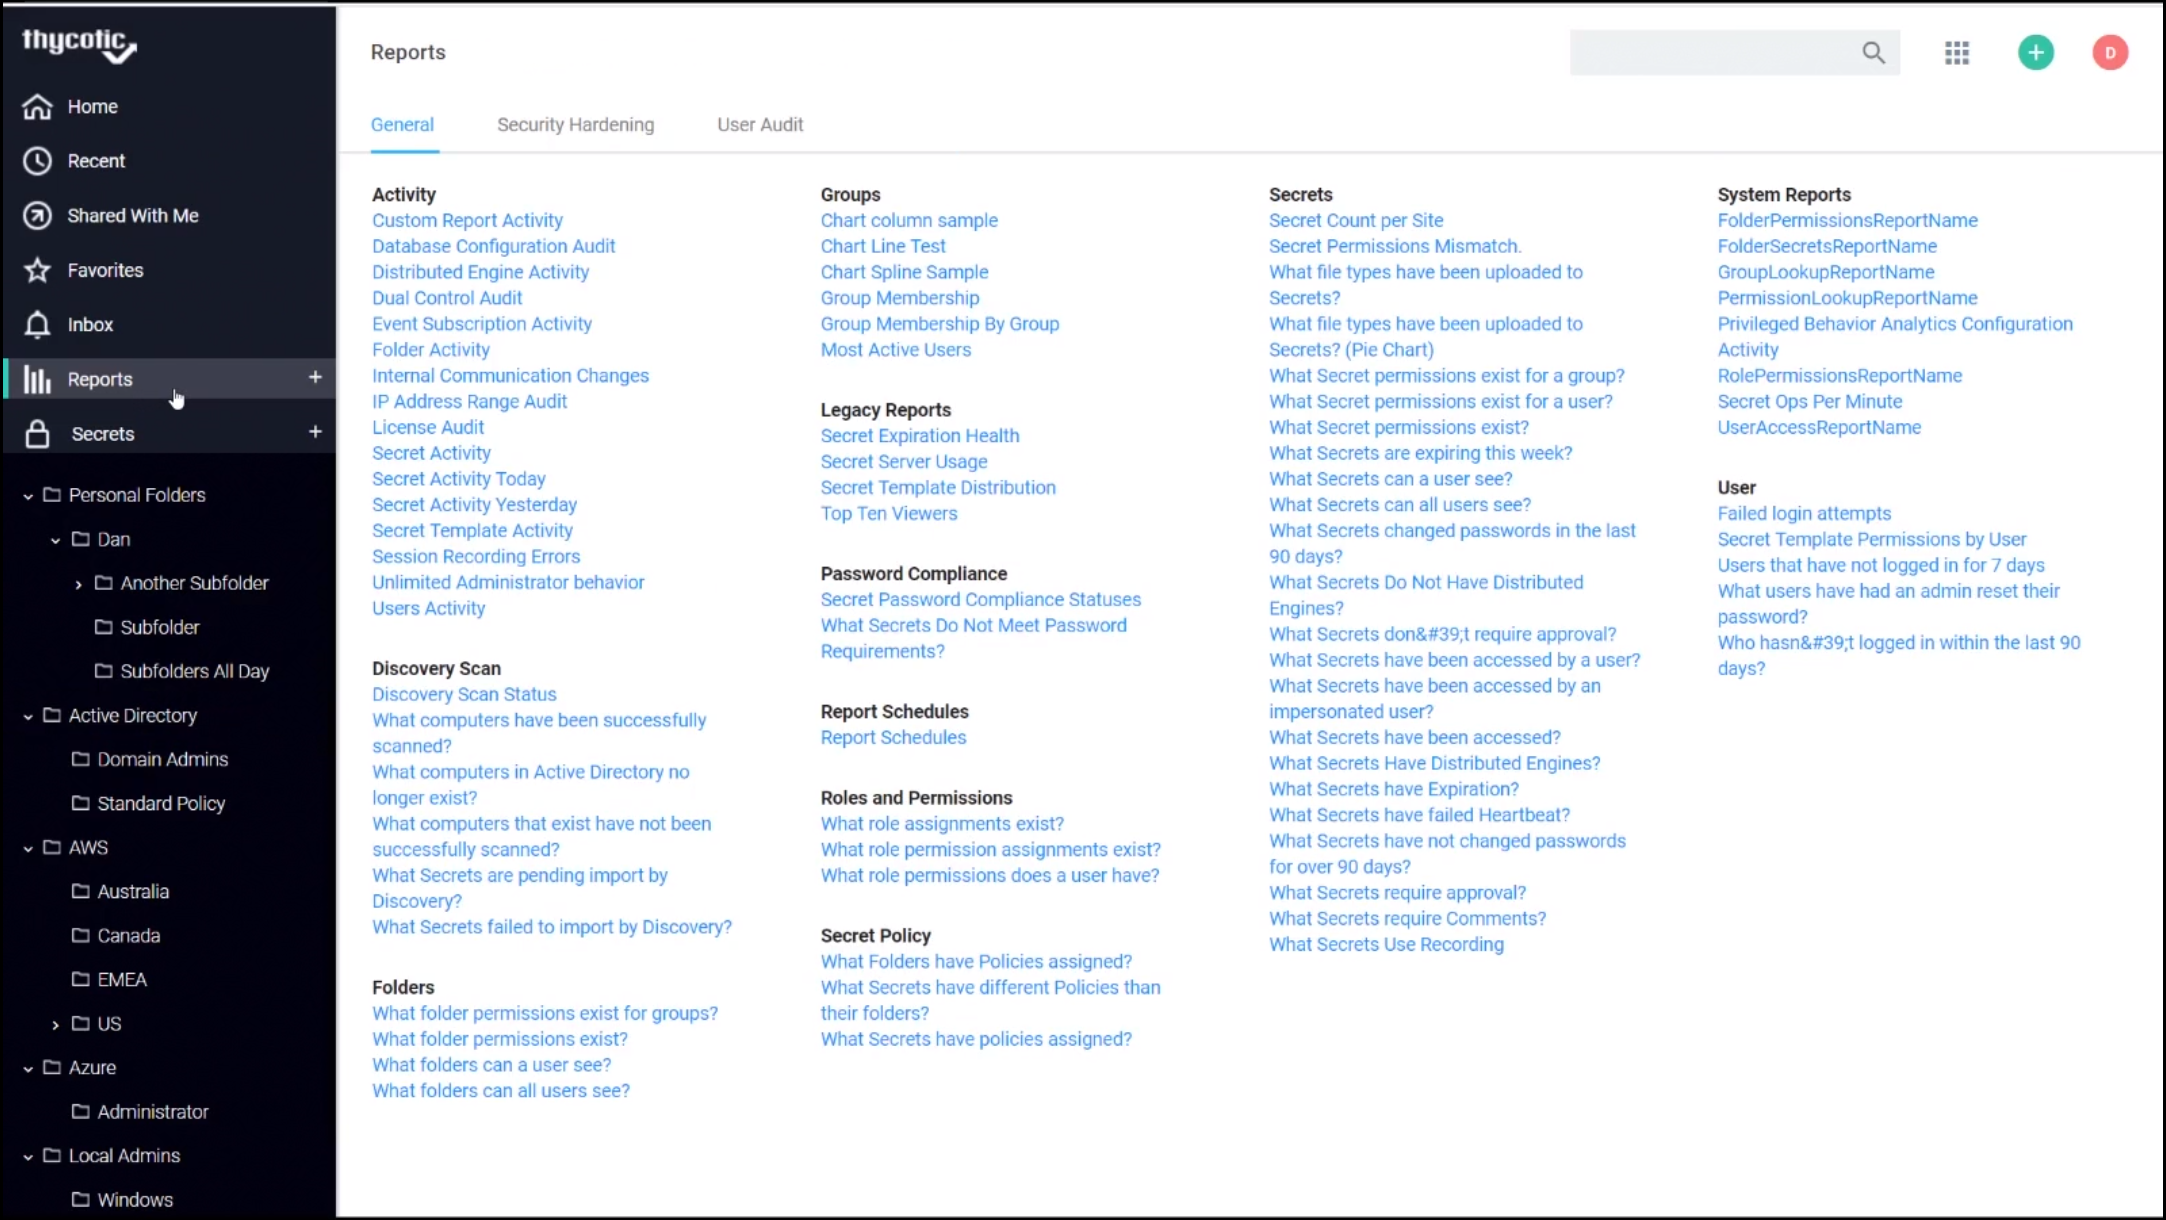Select the Domain Admins folder
Screen dimensions: 2166x1220
click(x=162, y=759)
